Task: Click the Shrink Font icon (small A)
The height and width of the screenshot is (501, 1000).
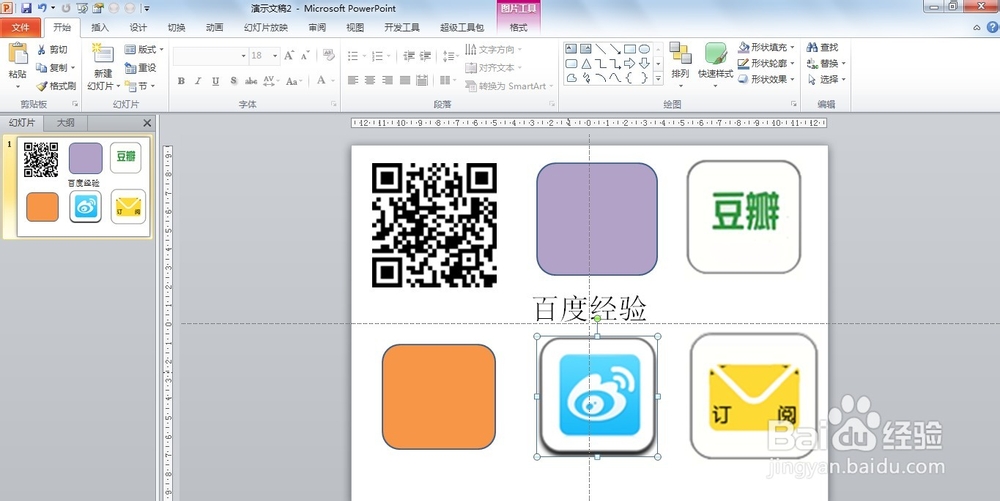Action: [305, 55]
